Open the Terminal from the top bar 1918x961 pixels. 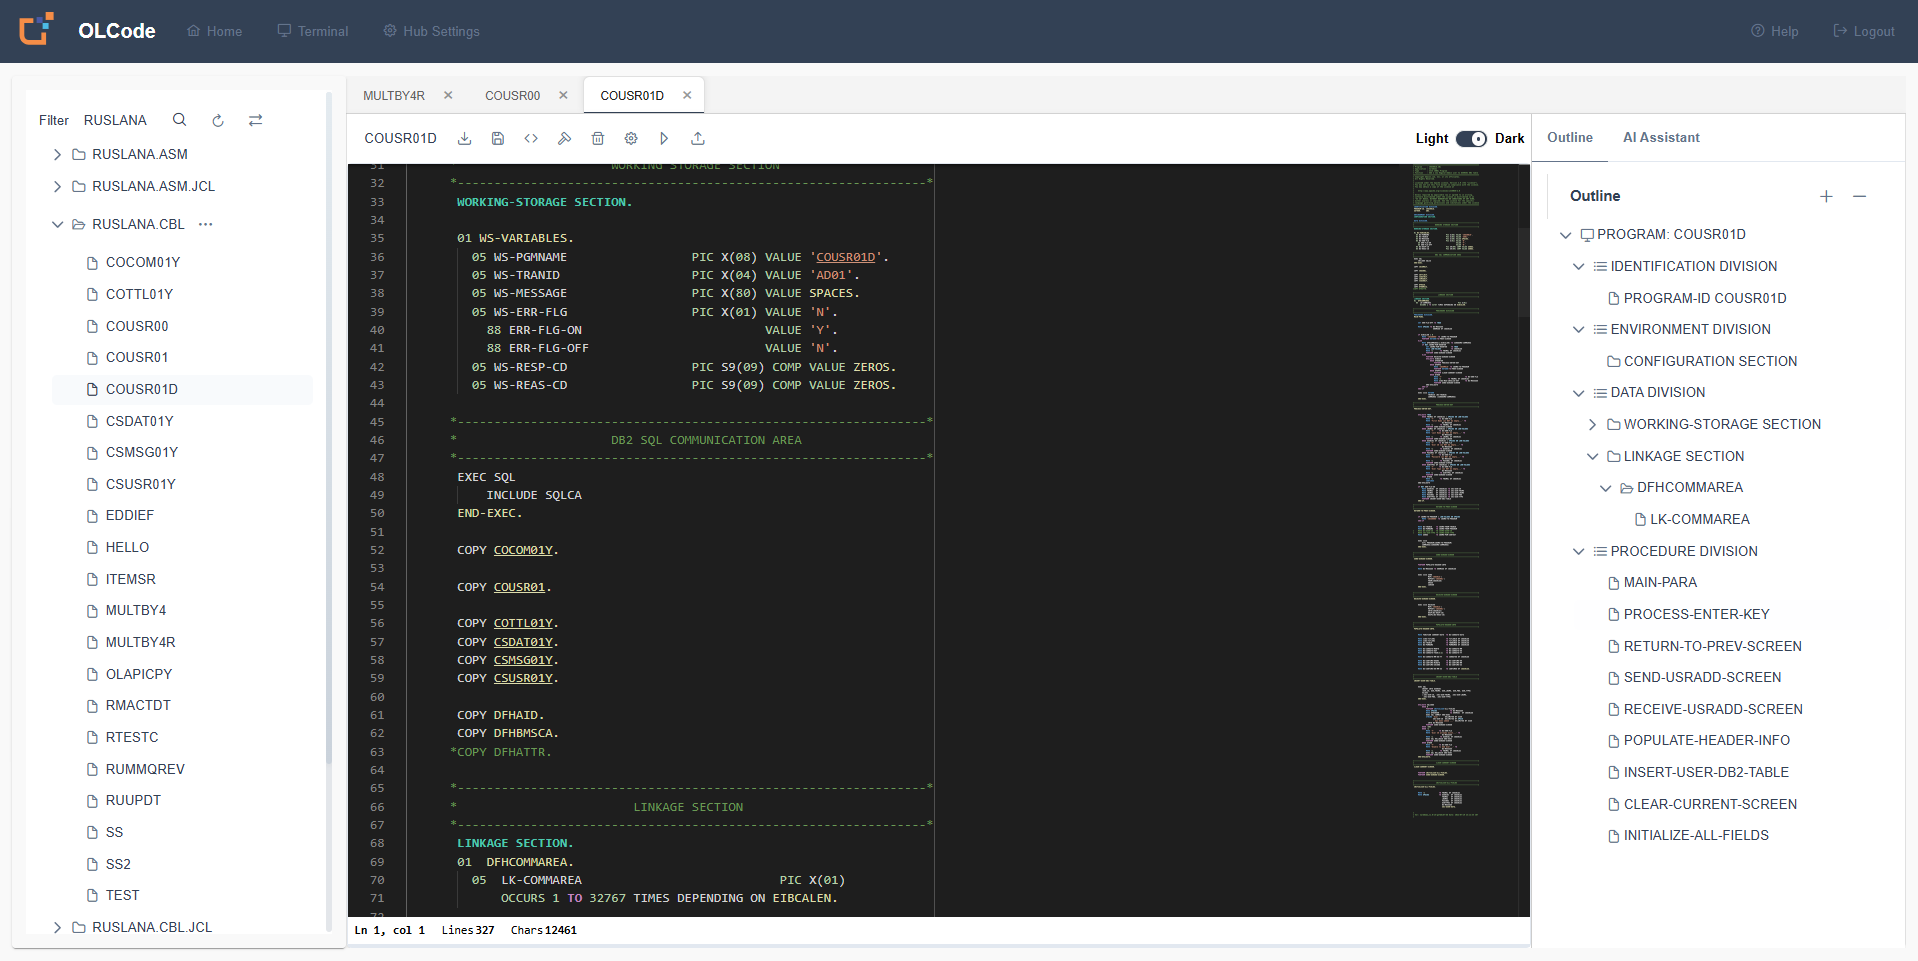point(312,31)
